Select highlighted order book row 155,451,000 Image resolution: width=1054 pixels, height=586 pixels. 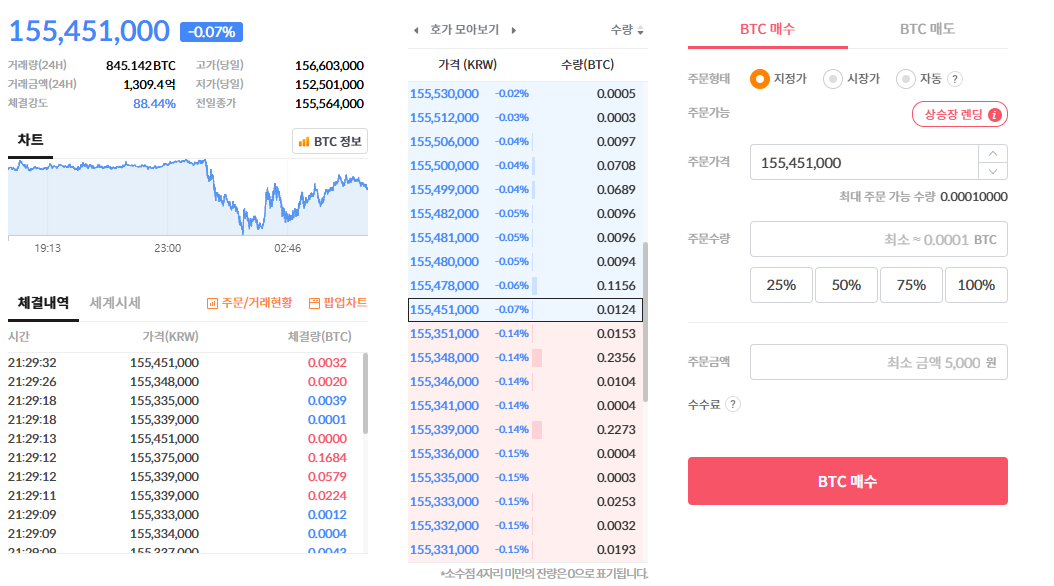[526, 310]
